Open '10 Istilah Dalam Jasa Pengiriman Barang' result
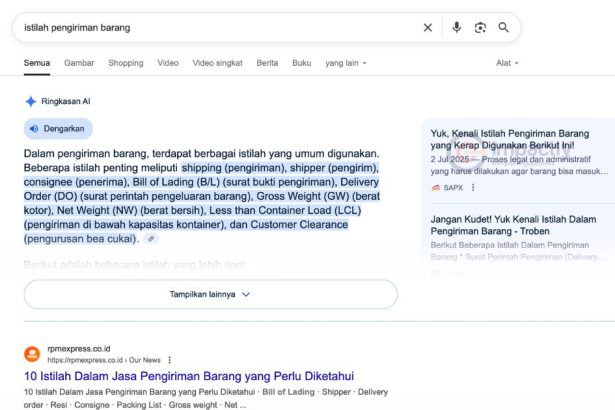The image size is (615, 410). click(x=189, y=376)
